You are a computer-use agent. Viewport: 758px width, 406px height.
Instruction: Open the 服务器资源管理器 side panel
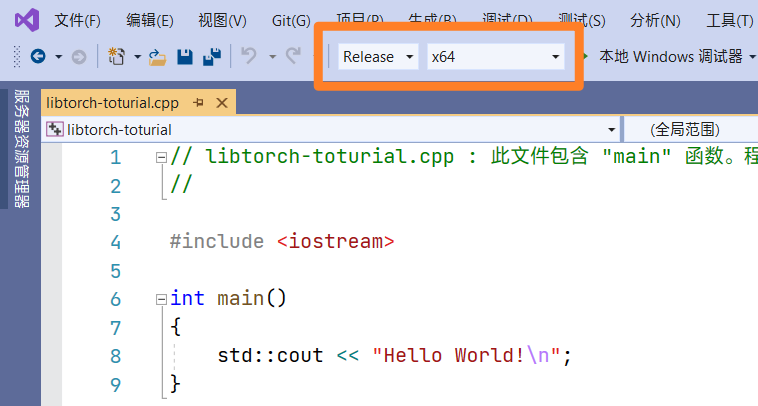pyautogui.click(x=21, y=149)
